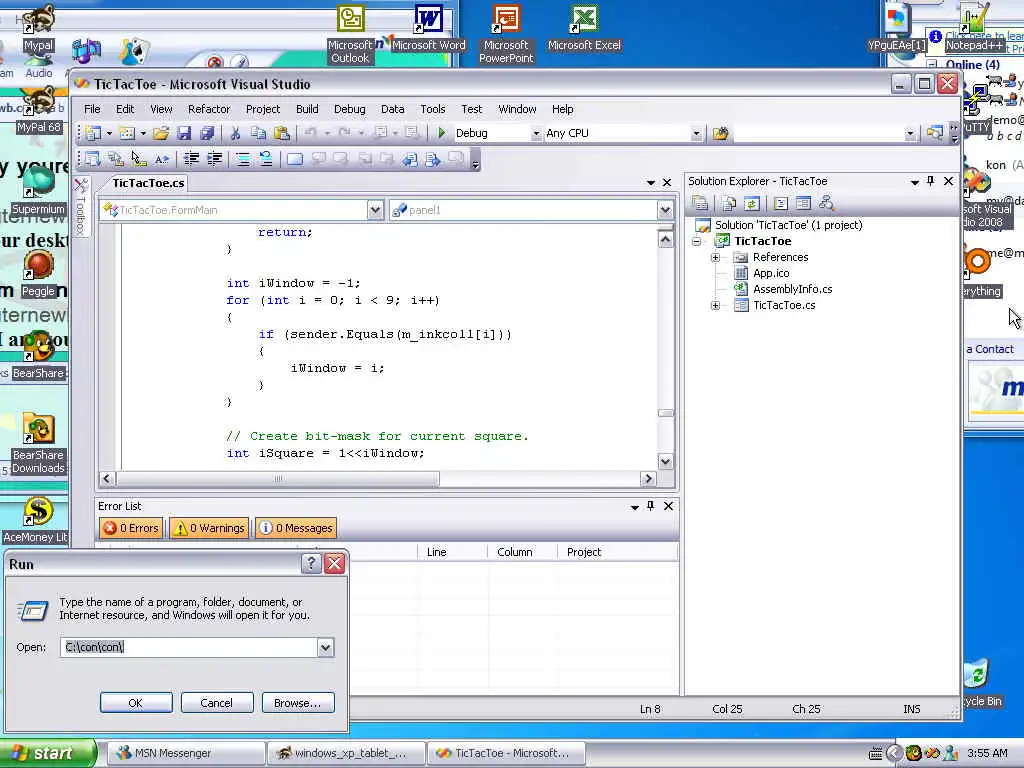Click the Paste clipboard icon
The width and height of the screenshot is (1024, 768).
coord(281,133)
